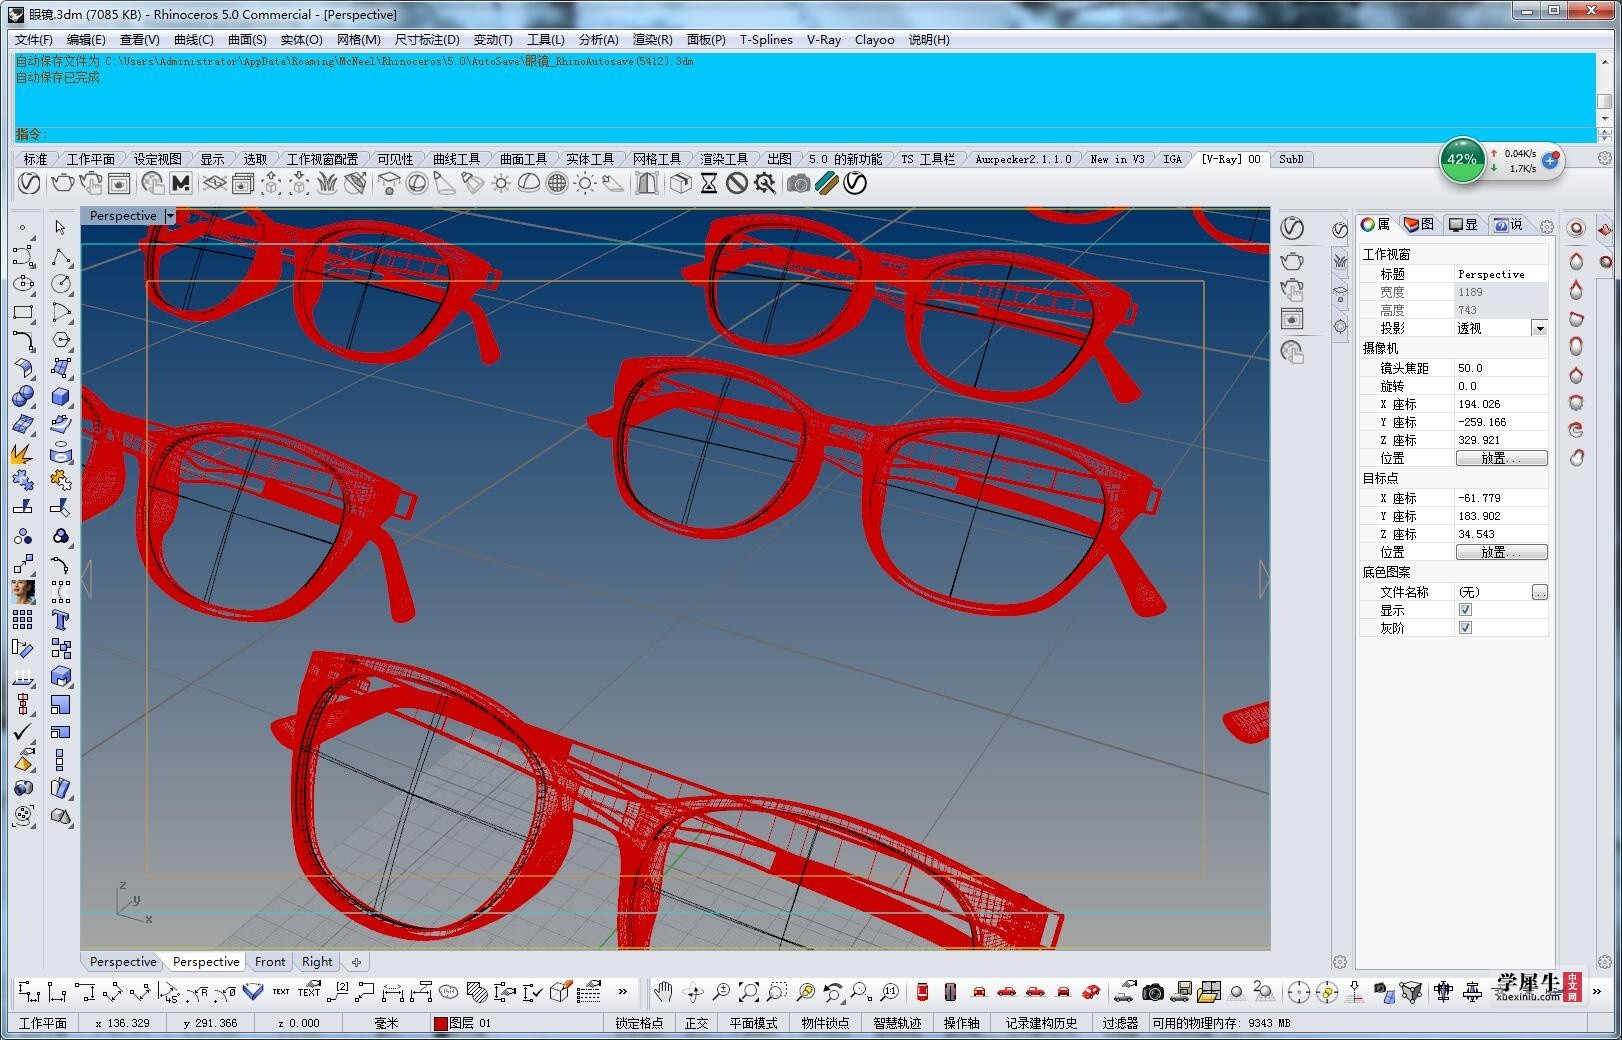Image resolution: width=1622 pixels, height=1040 pixels.
Task: Click the red 图层 01 color swatch
Action: [440, 1023]
